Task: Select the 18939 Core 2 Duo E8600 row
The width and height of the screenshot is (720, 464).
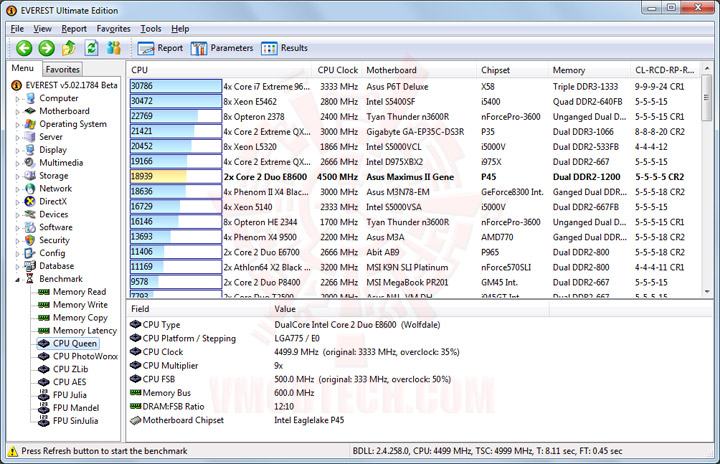Action: [x=413, y=177]
